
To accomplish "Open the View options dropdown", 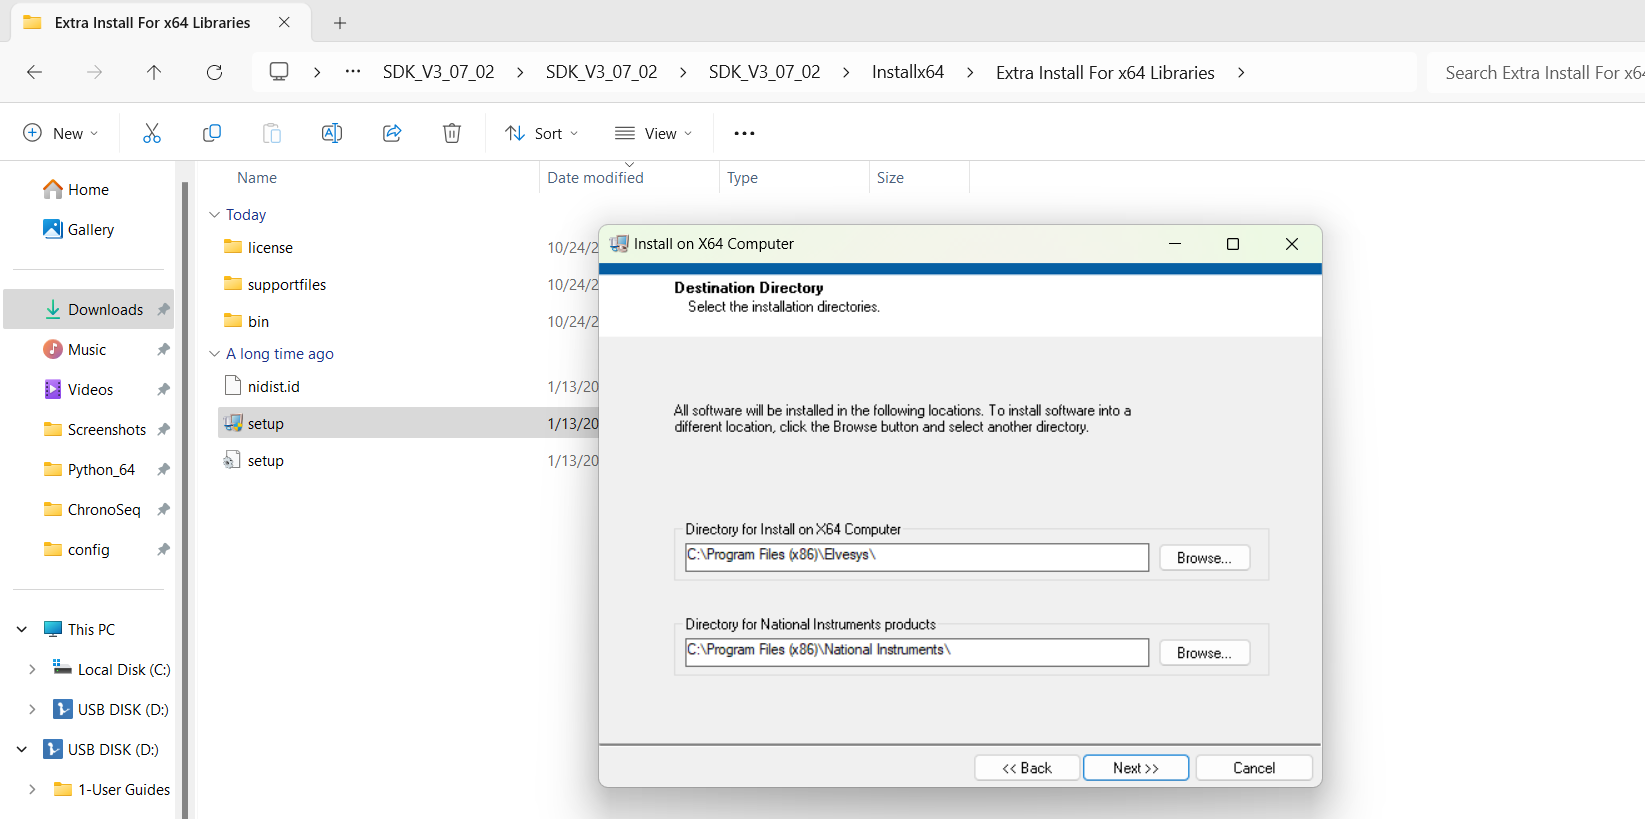I will pos(654,133).
